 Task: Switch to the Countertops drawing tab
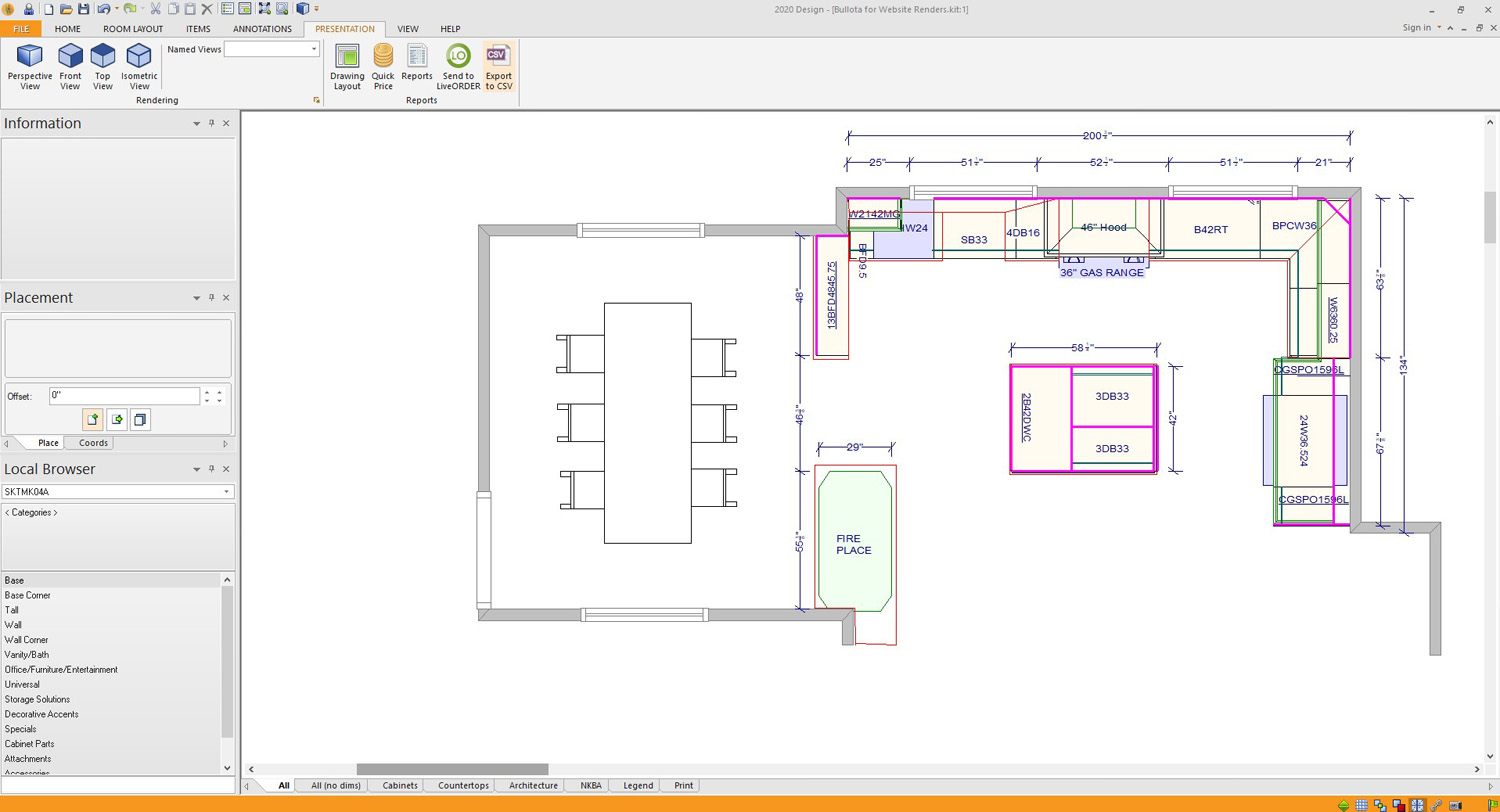463,786
